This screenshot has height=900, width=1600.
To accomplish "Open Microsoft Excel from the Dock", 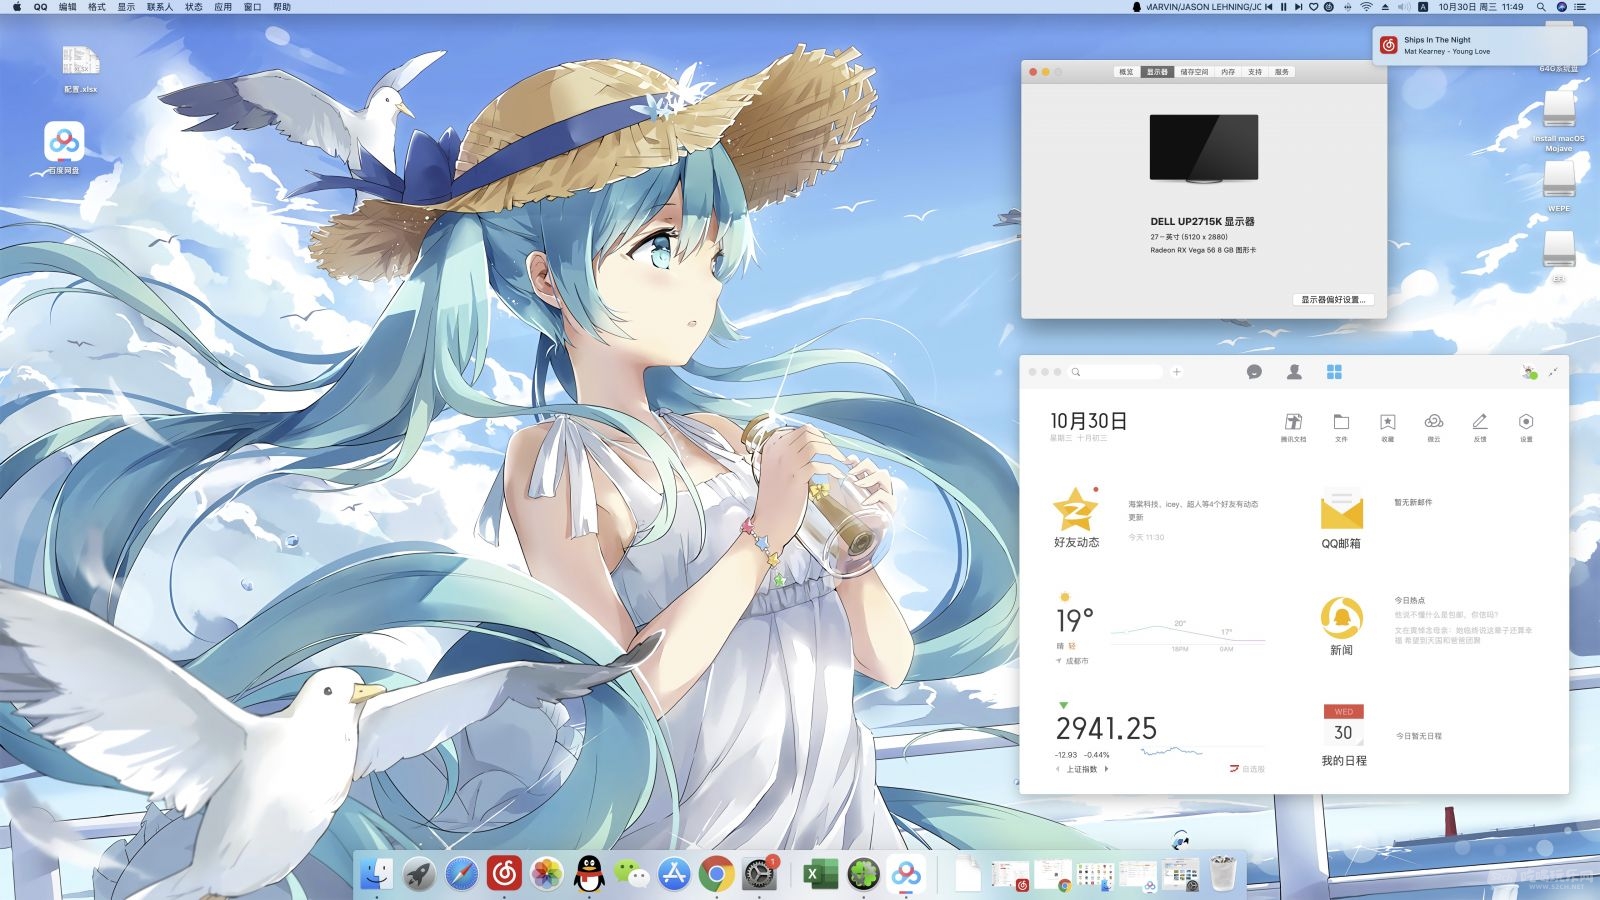I will click(x=821, y=874).
